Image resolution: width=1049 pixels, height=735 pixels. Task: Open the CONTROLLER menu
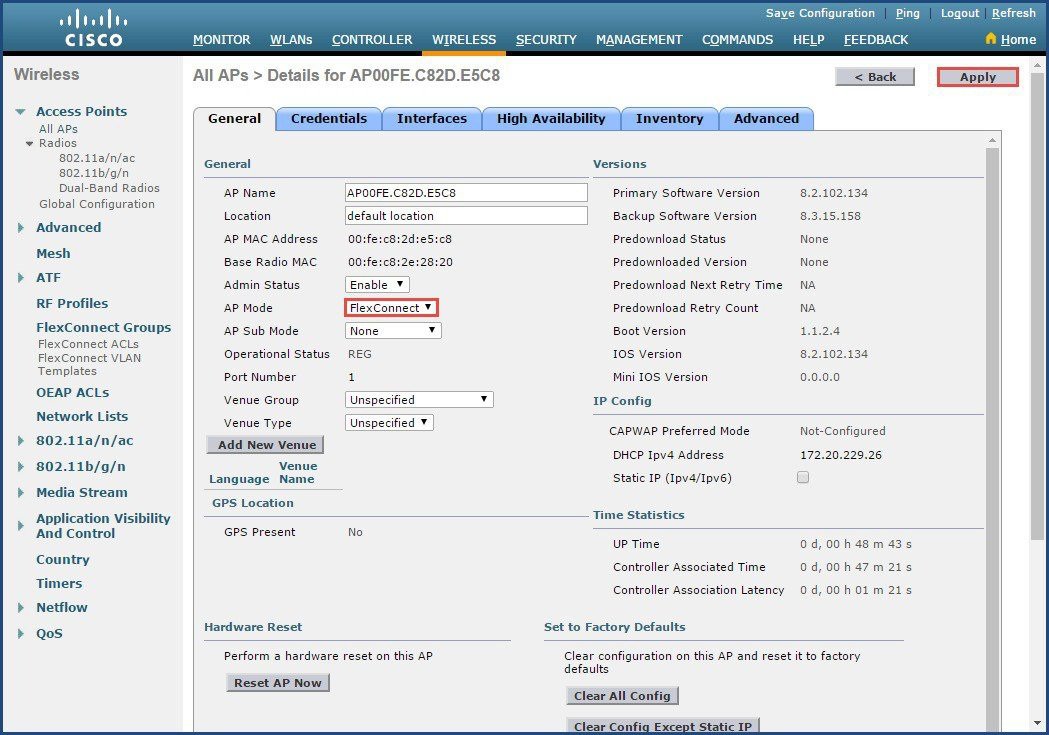tap(372, 40)
